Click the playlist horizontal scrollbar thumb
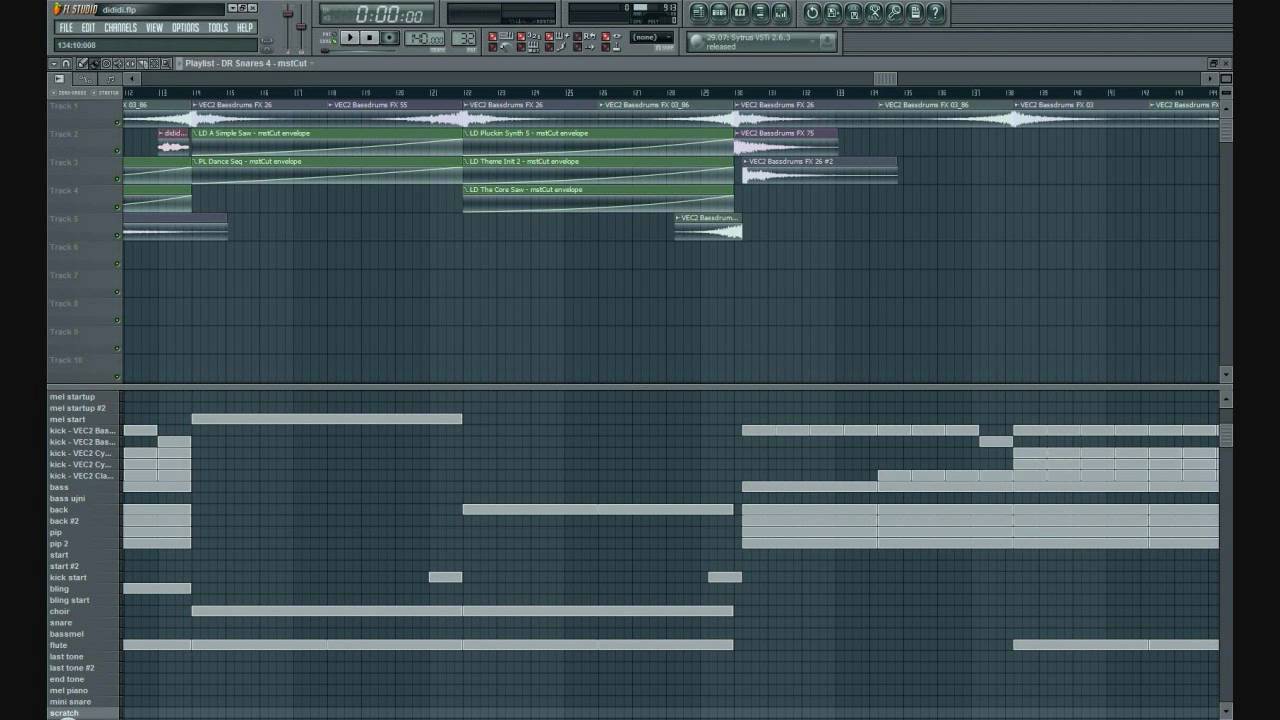 pyautogui.click(x=885, y=79)
